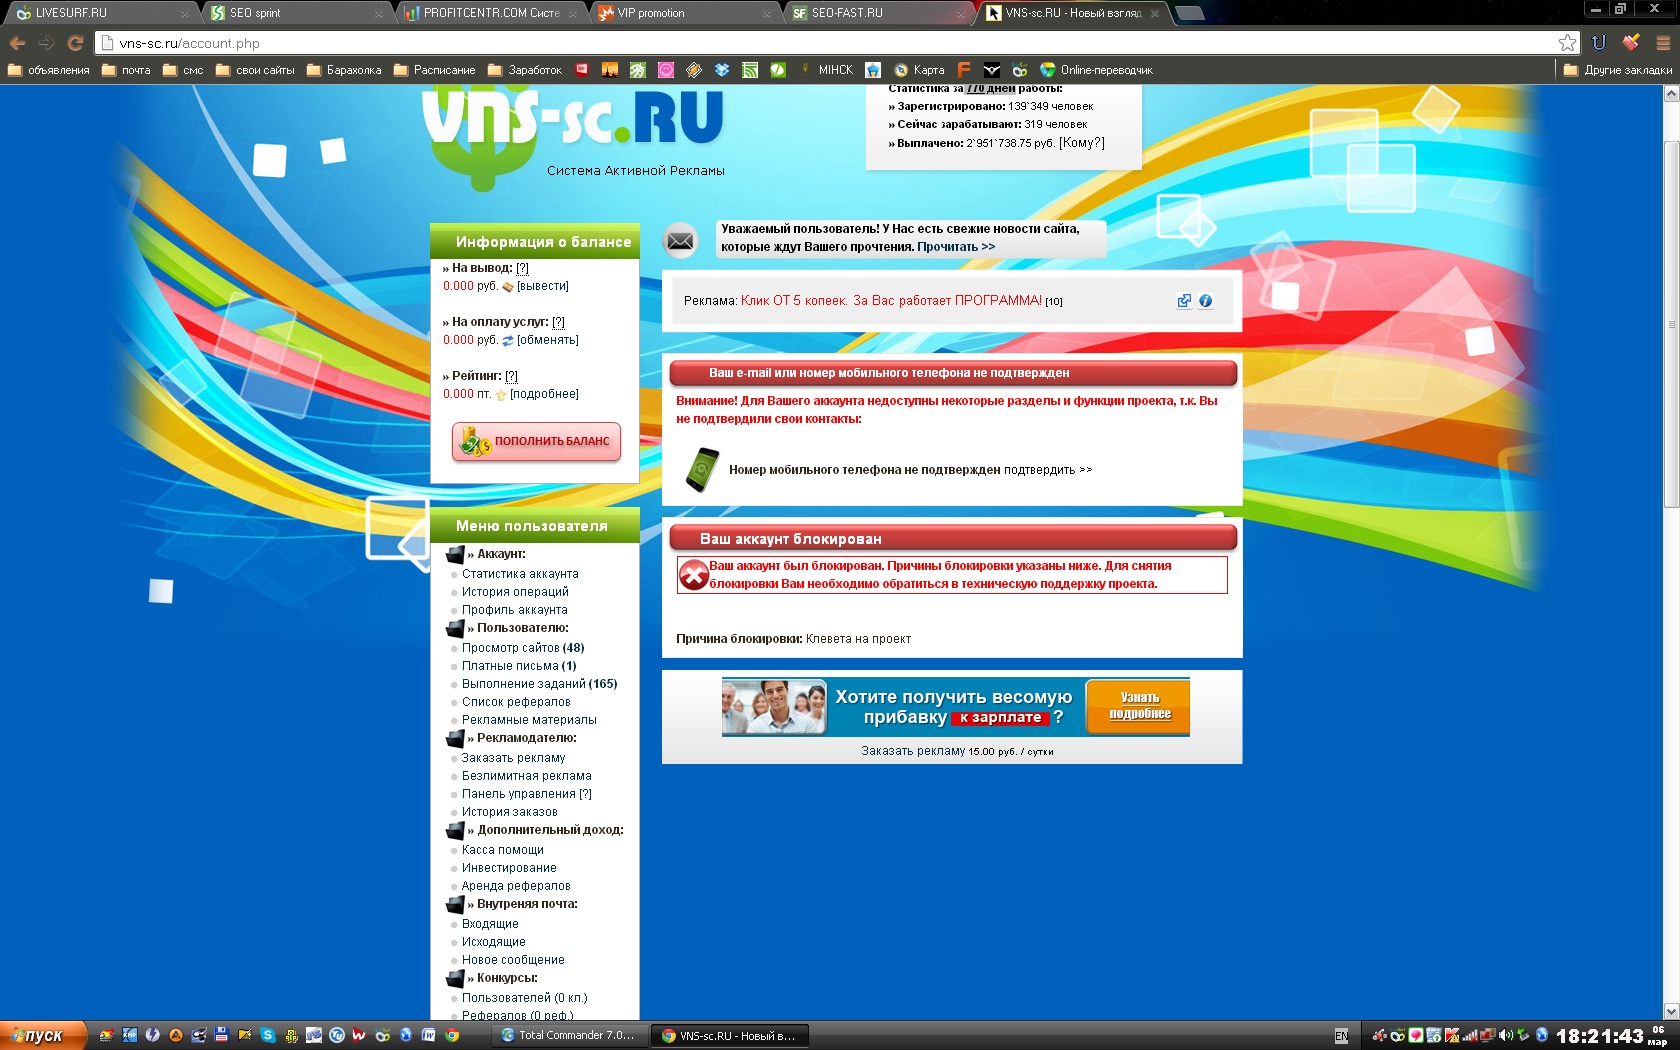1680x1050 pixels.
Task: Click the blue info icon in ad bar
Action: pyautogui.click(x=1205, y=301)
